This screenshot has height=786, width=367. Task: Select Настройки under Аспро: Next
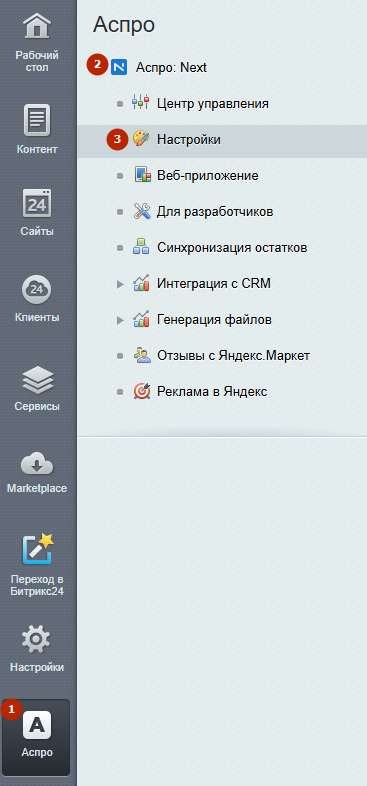(189, 139)
